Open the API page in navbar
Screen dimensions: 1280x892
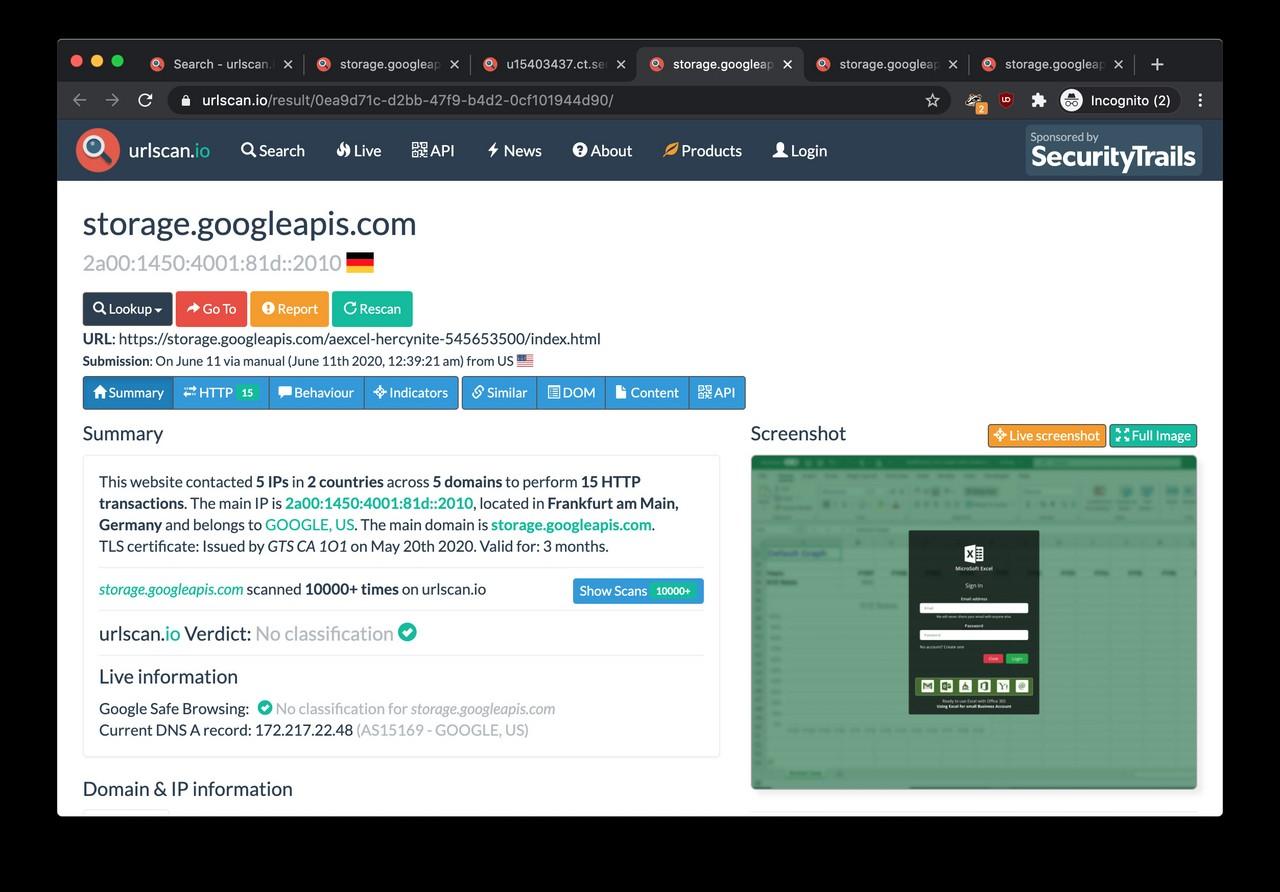click(433, 150)
